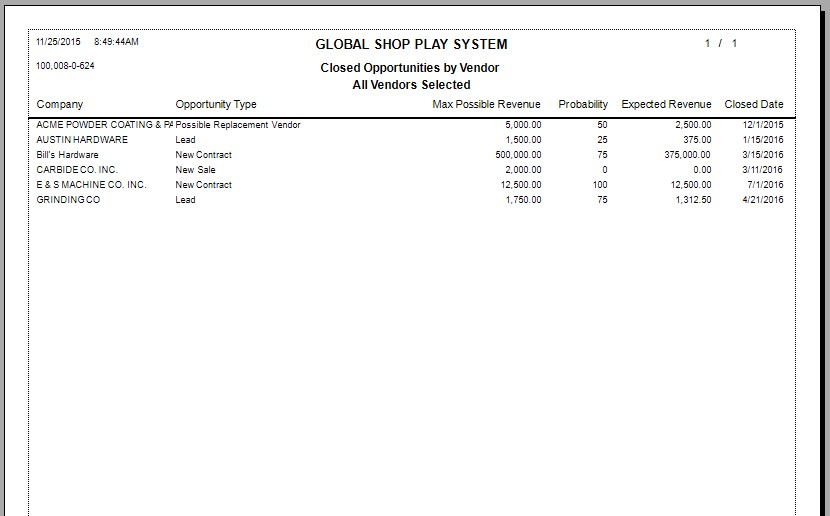
Task: Click the report code 100,008-0-624
Action: point(65,66)
